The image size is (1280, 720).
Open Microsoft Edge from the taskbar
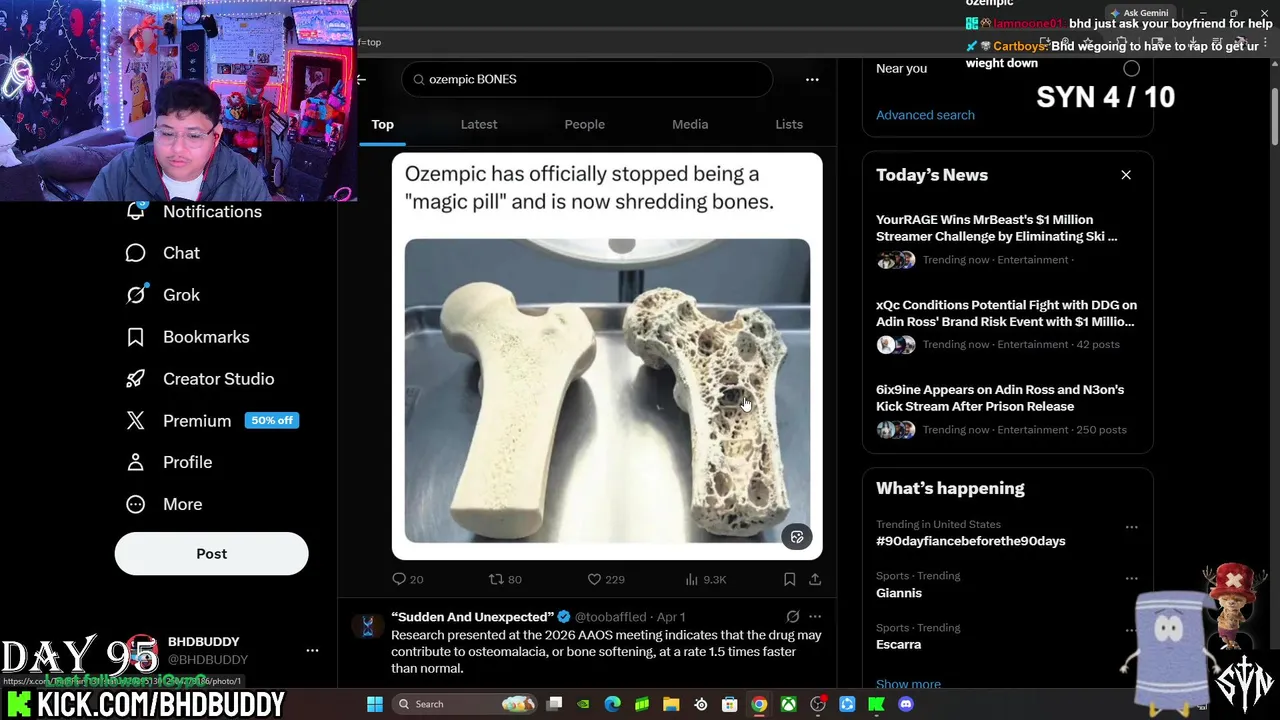(x=613, y=704)
